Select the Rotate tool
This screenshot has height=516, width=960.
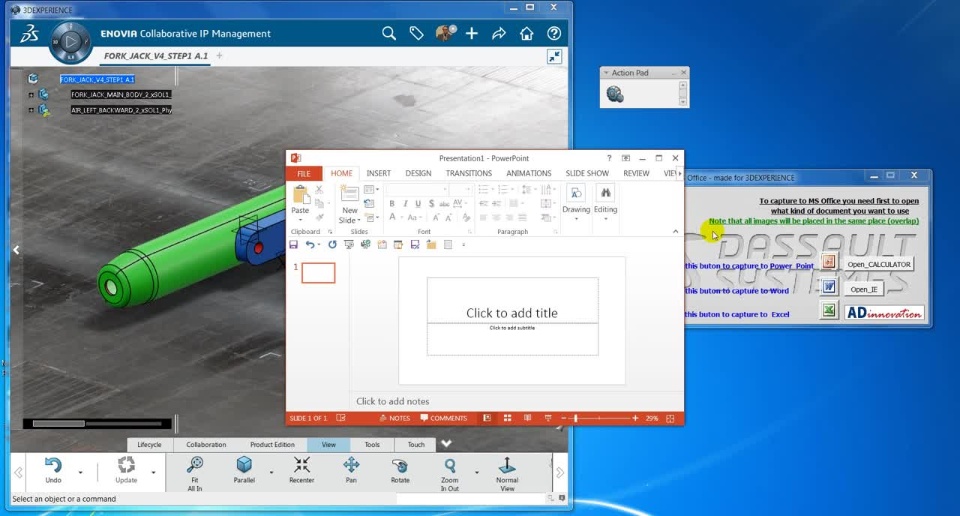(x=400, y=470)
